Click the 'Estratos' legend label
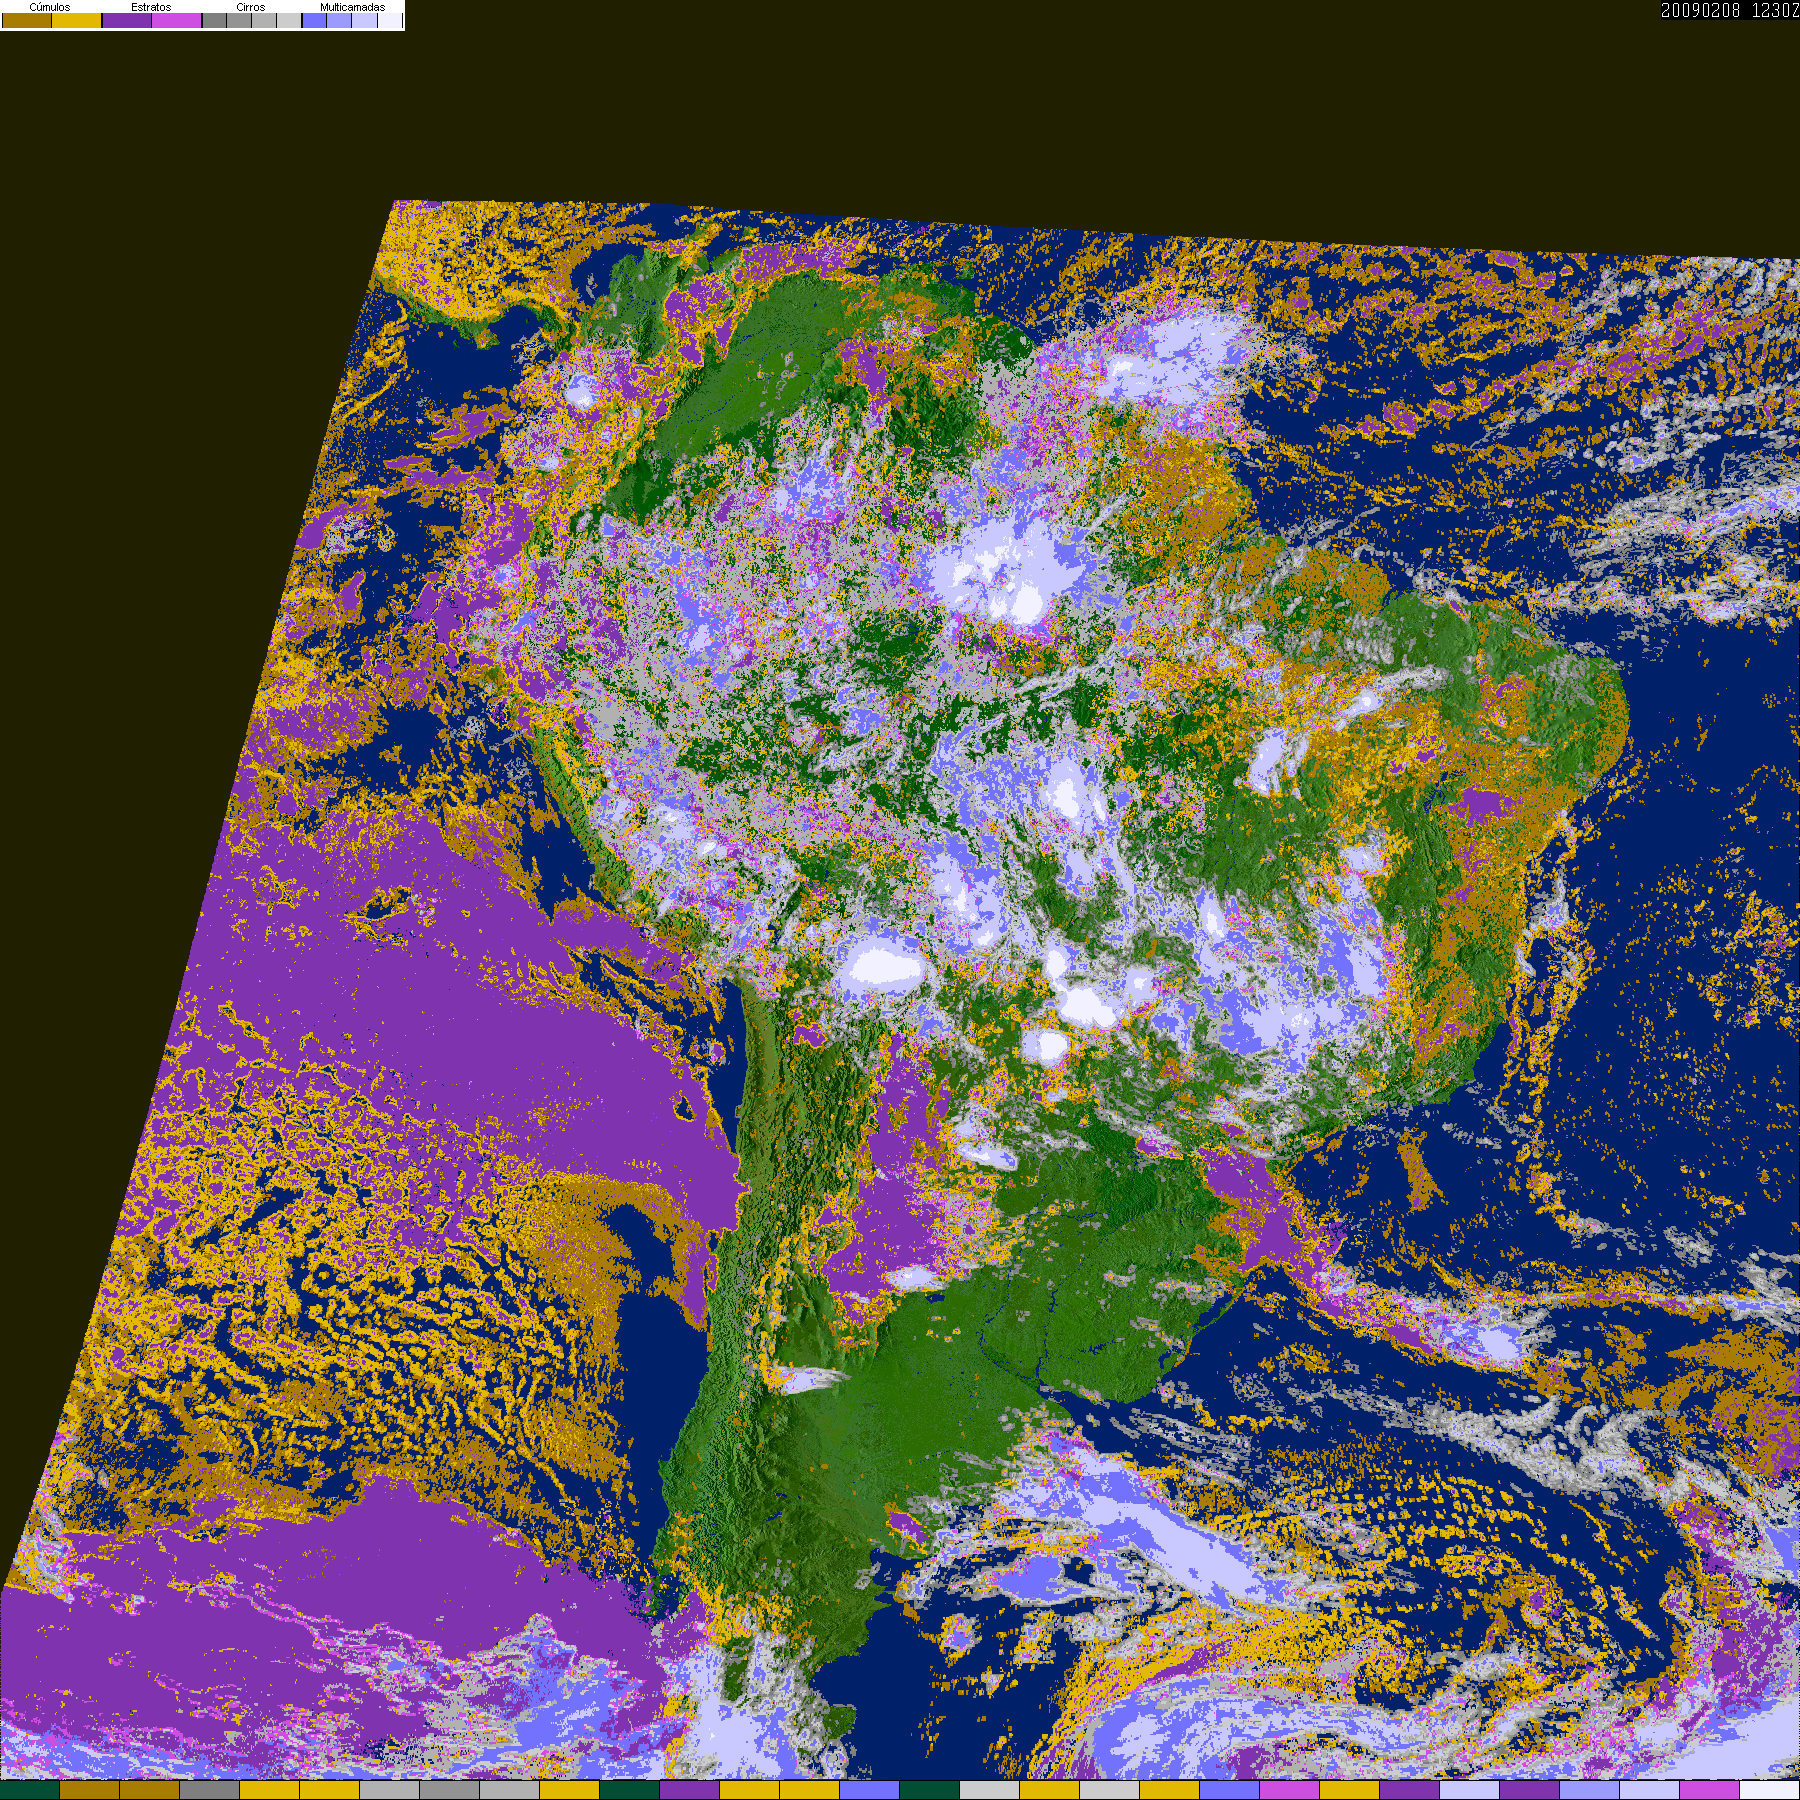1800x1800 pixels. pos(151,7)
